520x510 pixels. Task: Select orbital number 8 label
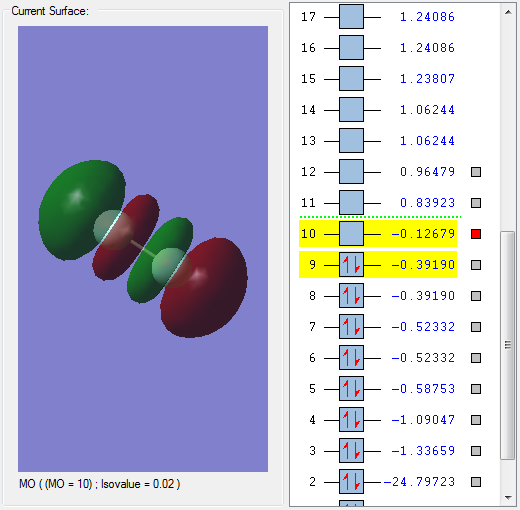[312, 296]
